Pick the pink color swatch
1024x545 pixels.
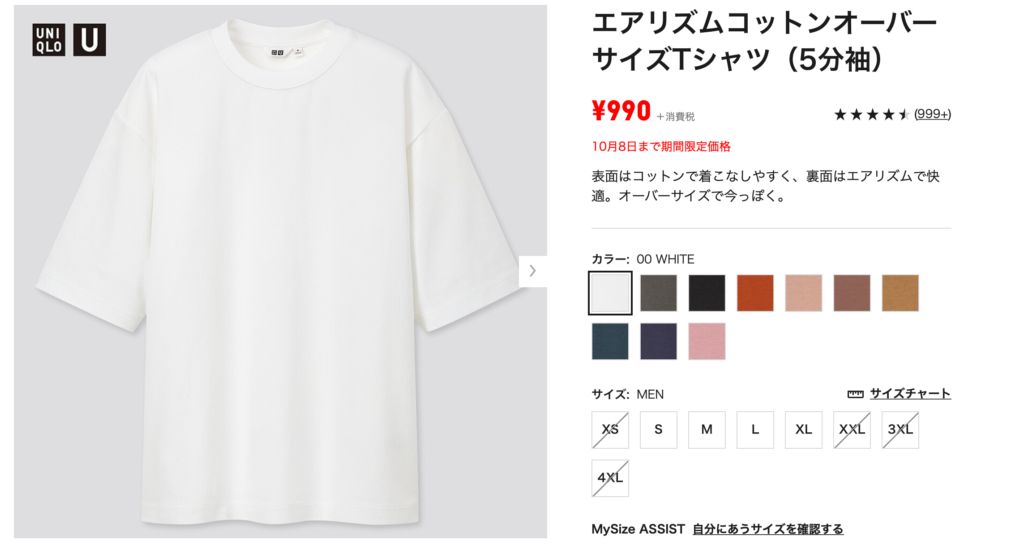707,341
